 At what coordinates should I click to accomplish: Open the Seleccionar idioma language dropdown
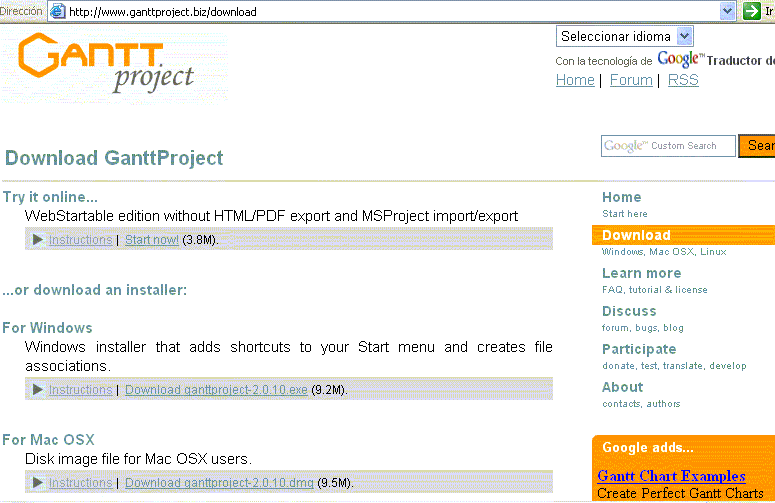[625, 36]
